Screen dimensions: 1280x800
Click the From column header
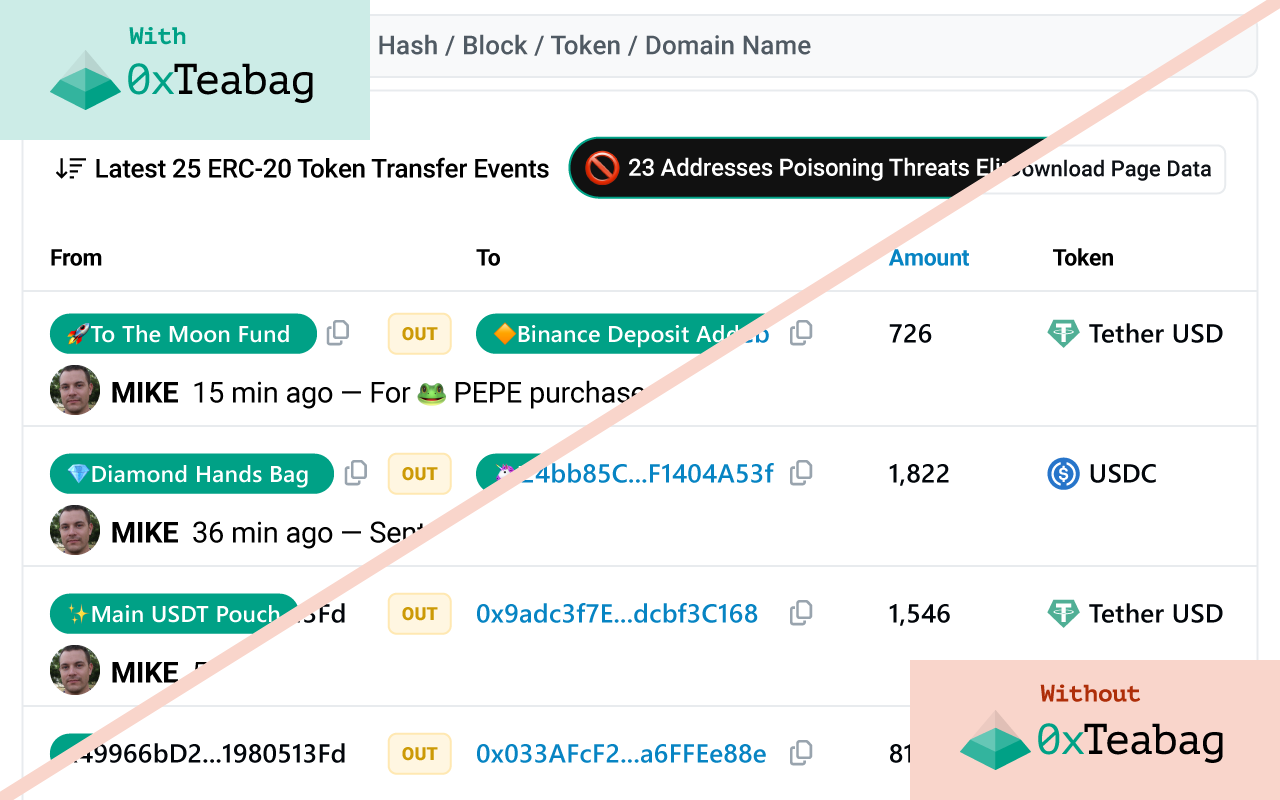(76, 258)
